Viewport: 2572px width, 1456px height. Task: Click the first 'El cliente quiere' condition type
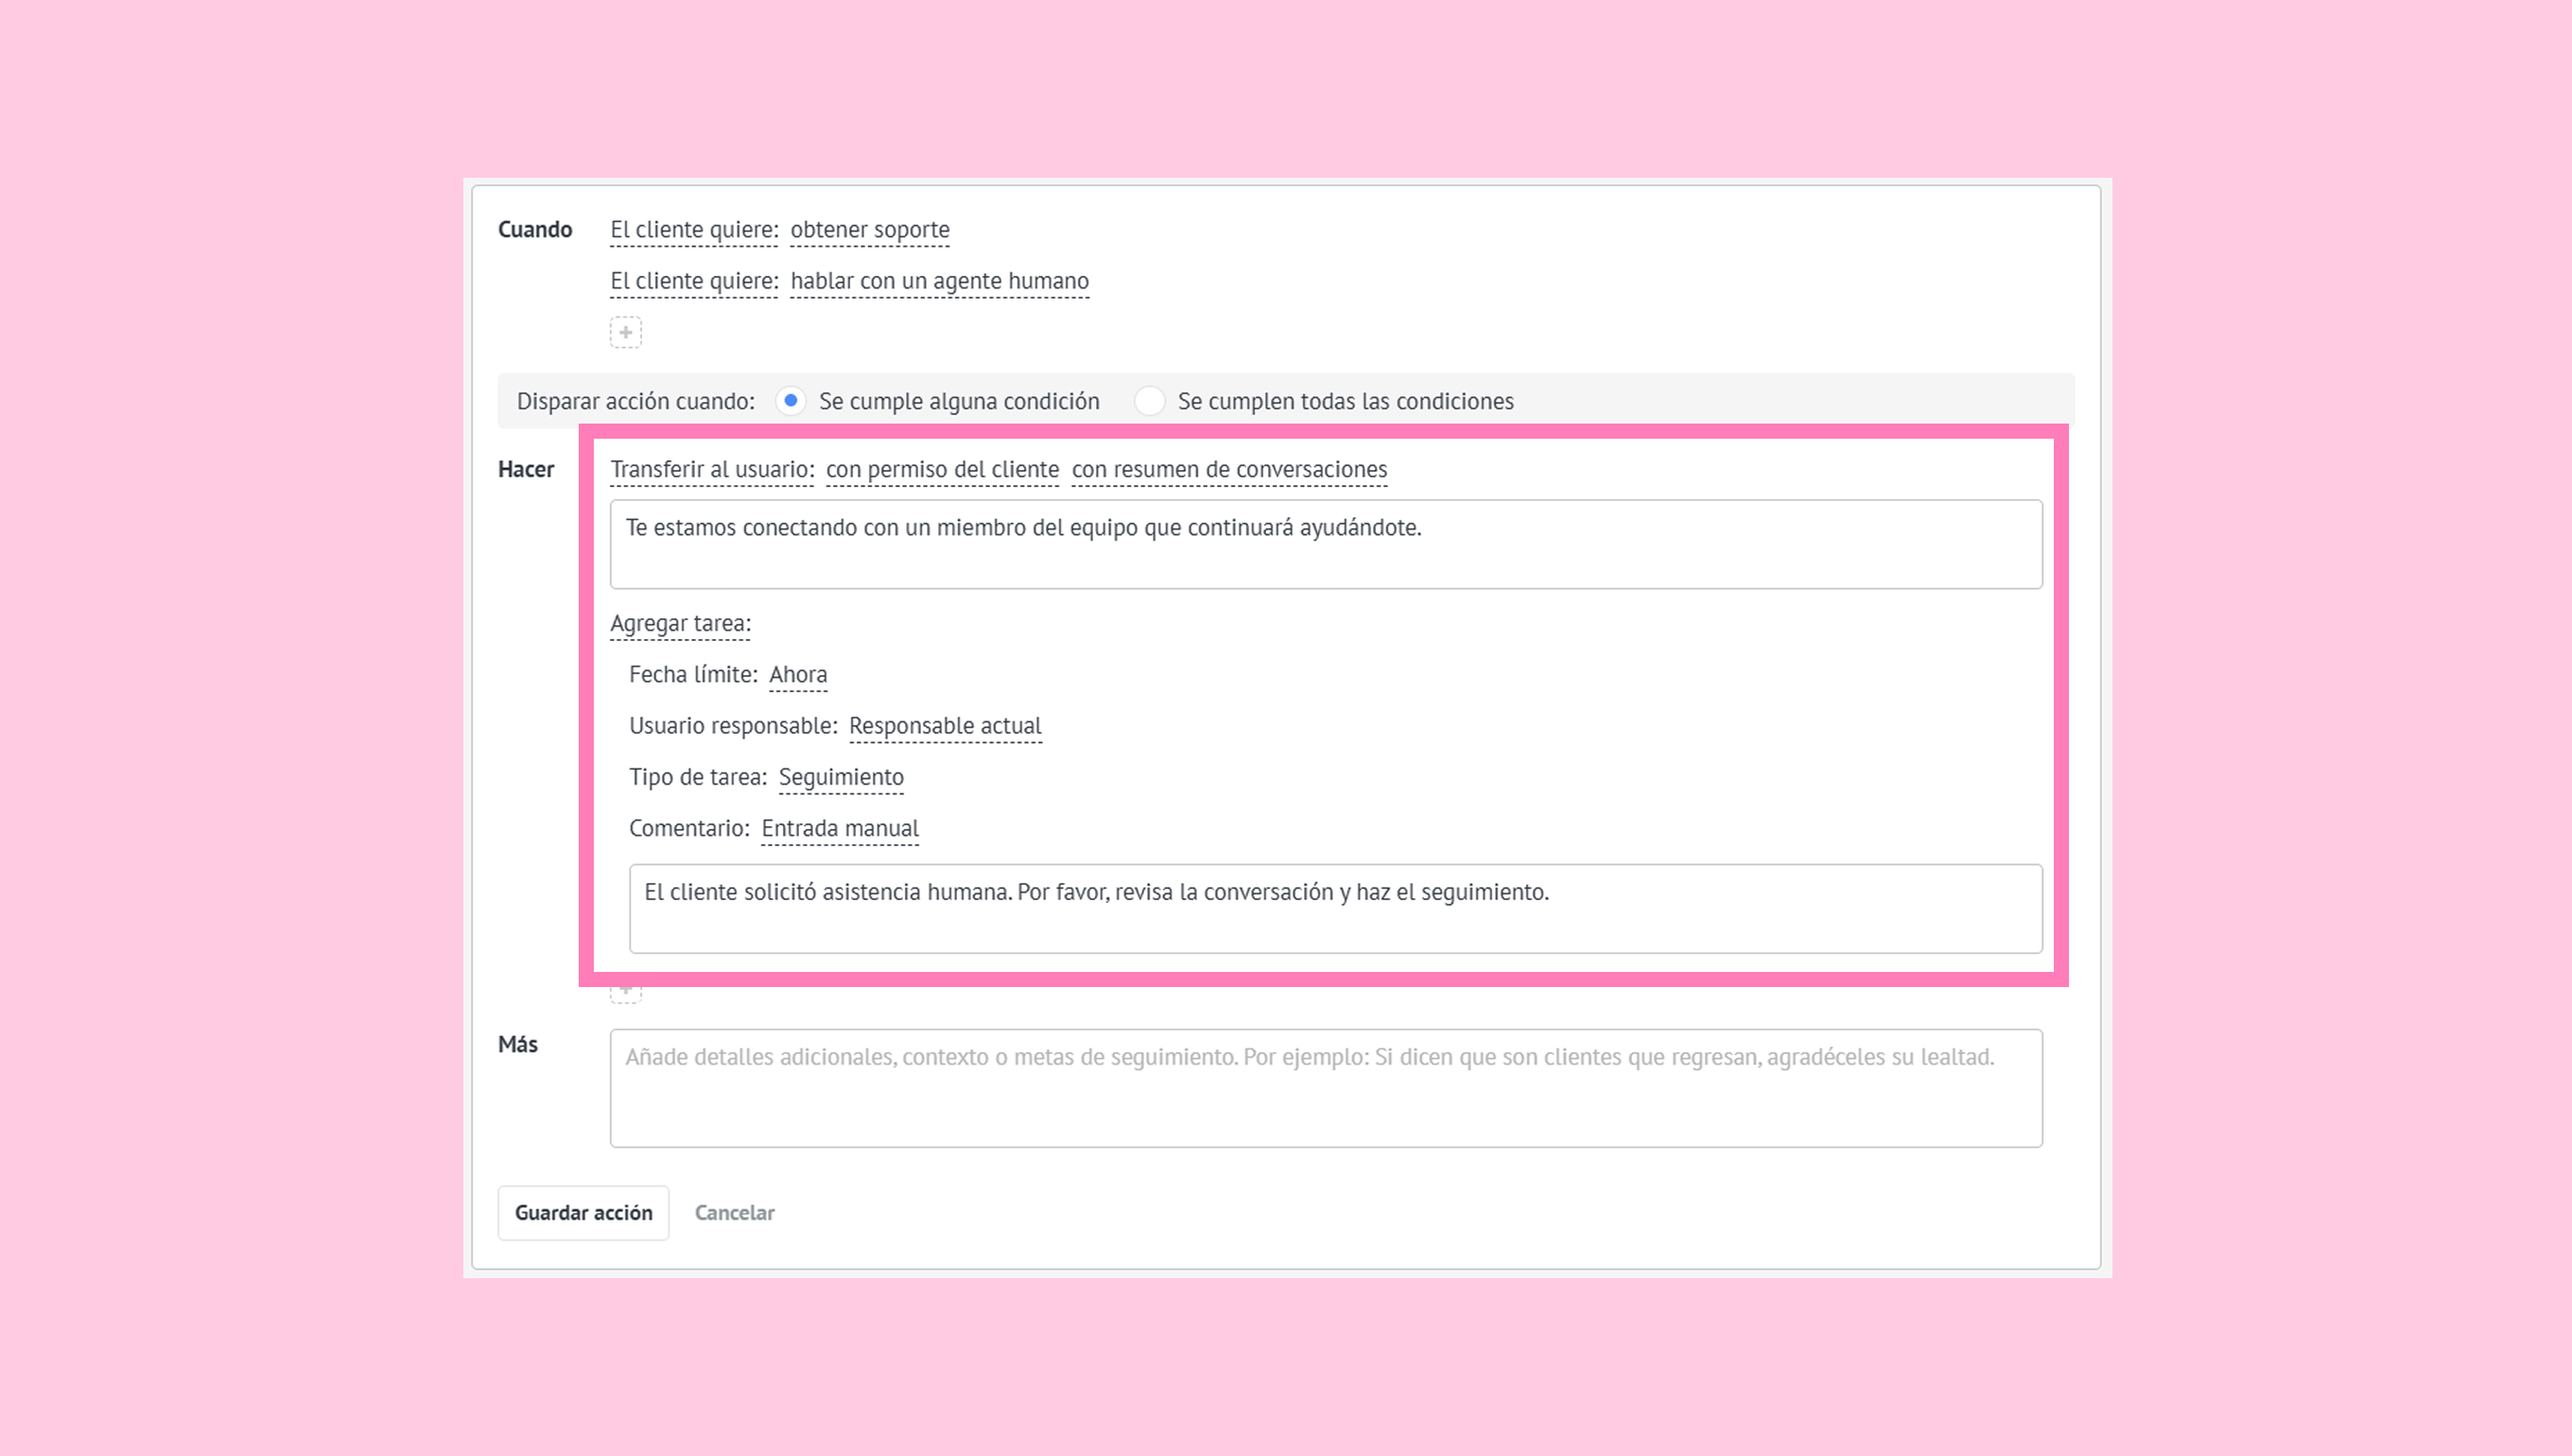tap(693, 230)
